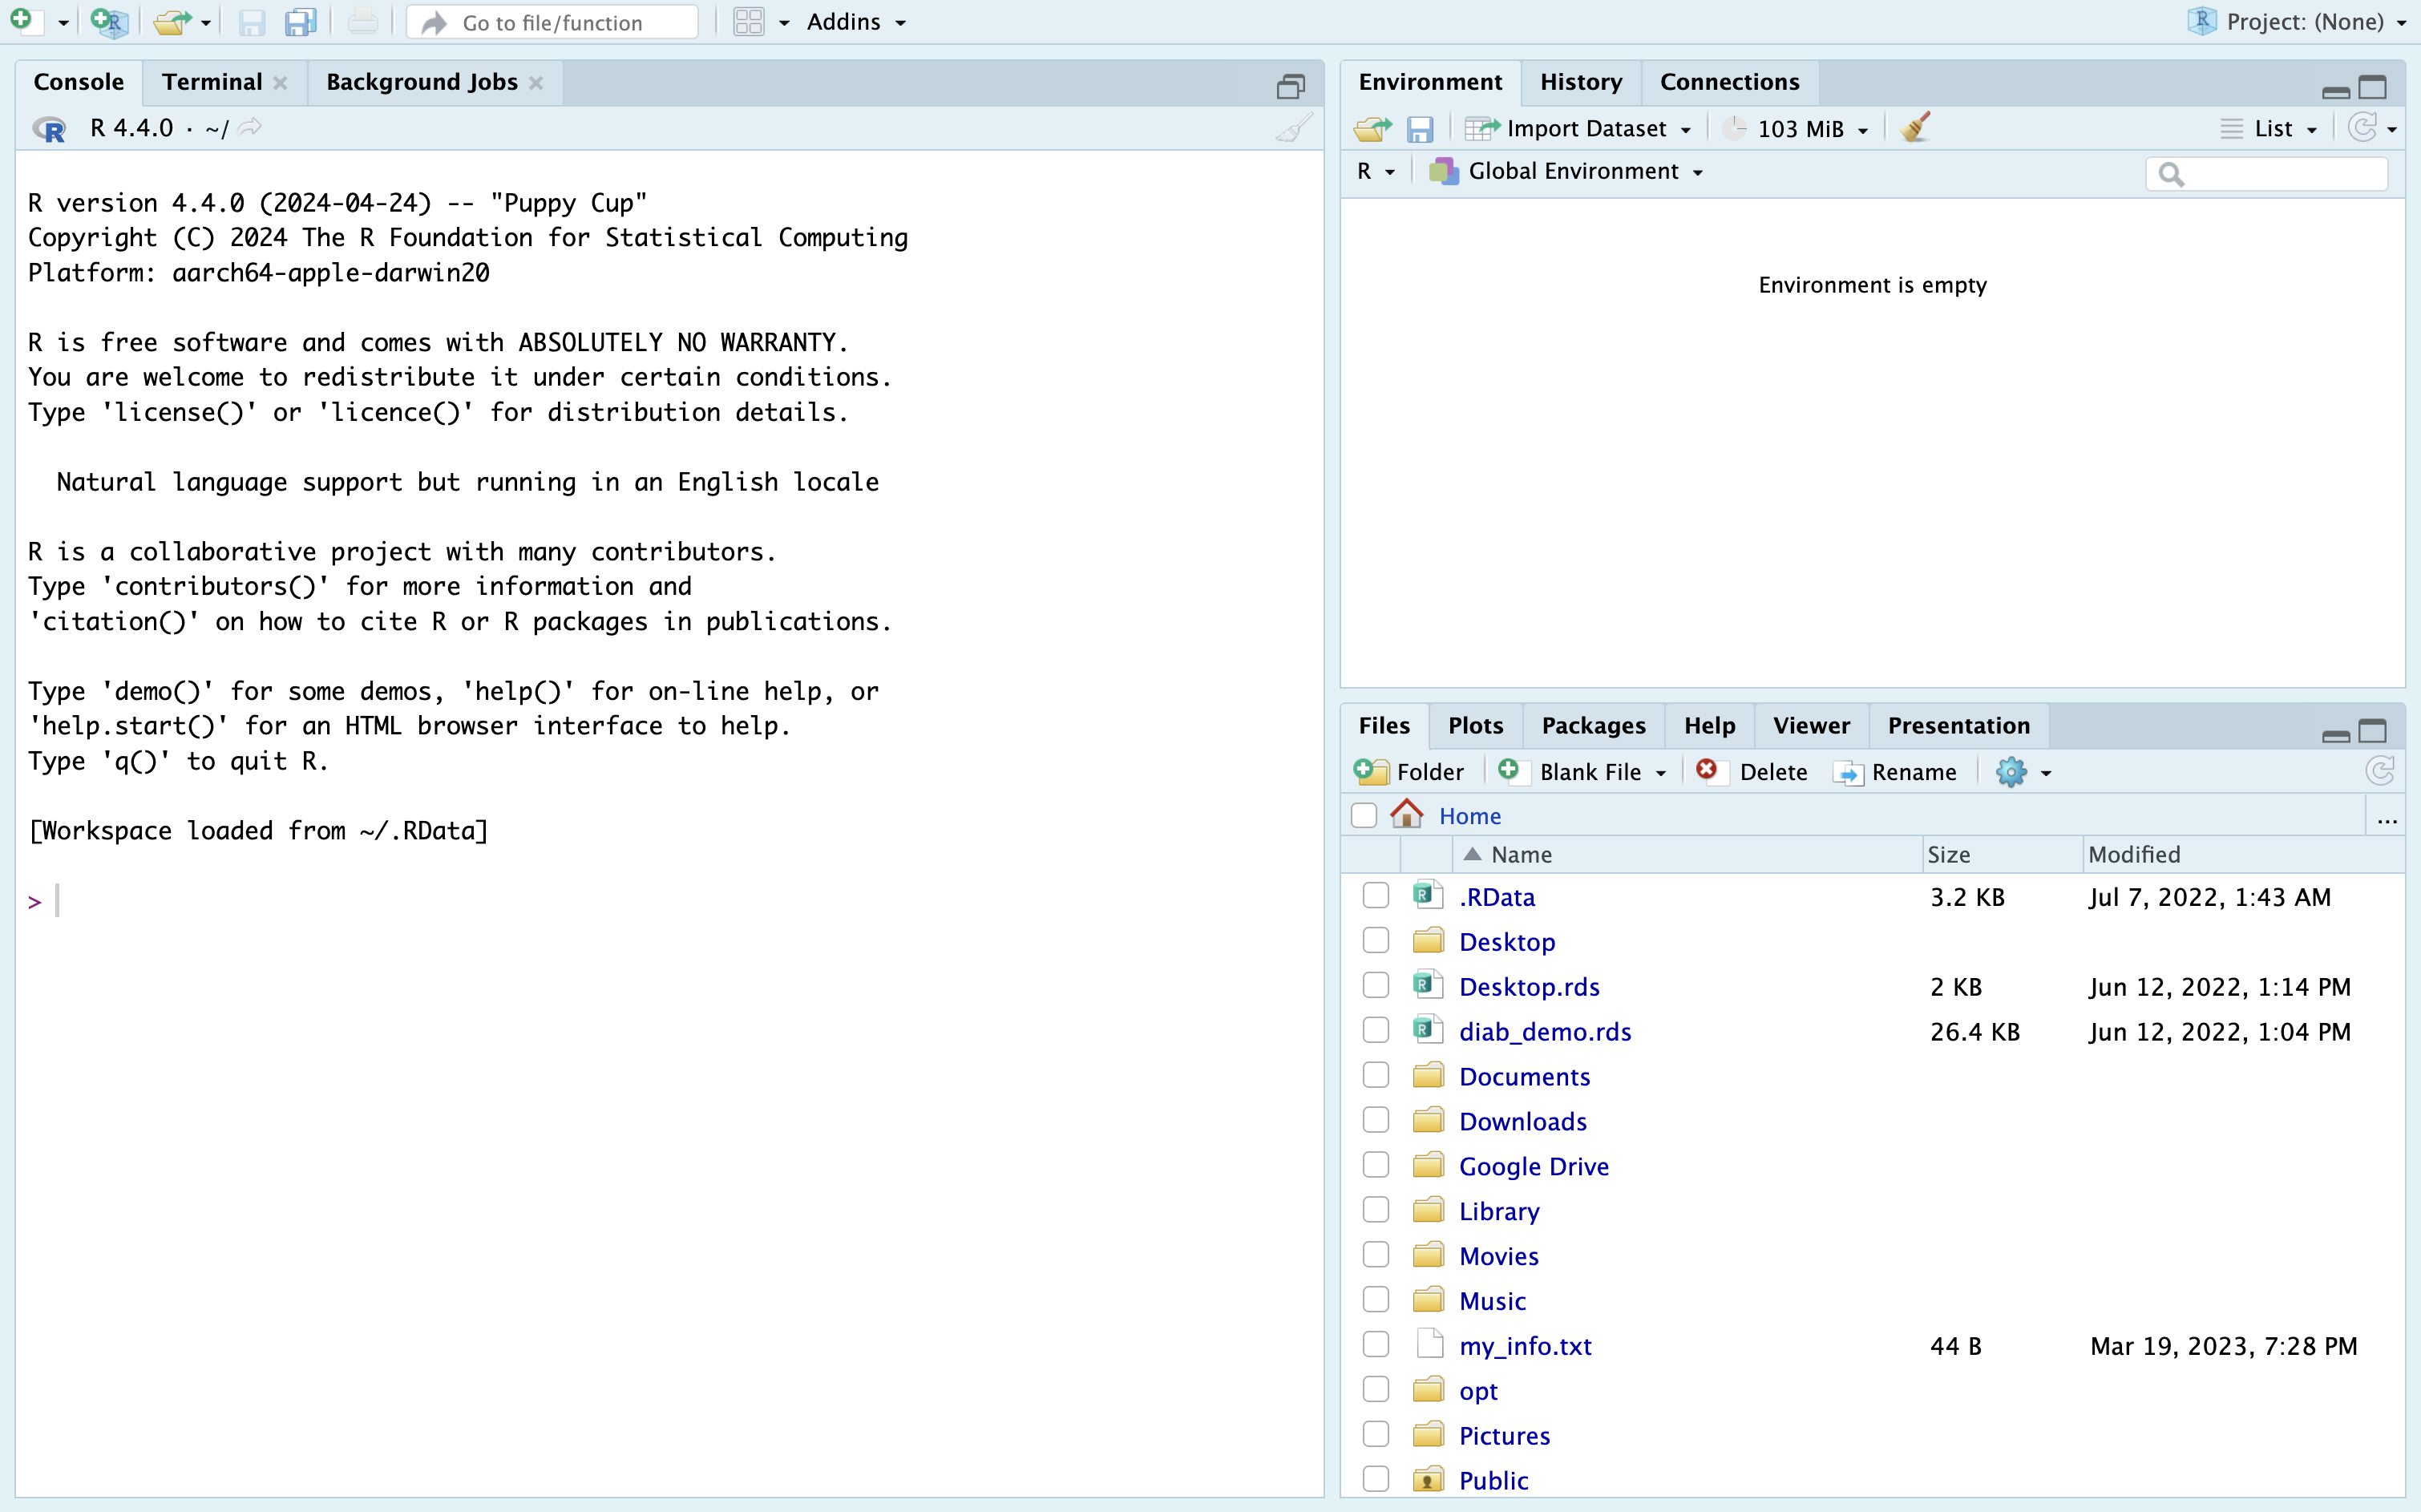The height and width of the screenshot is (1512, 2421).
Task: Clear console with the broom icon
Action: coord(1294,128)
